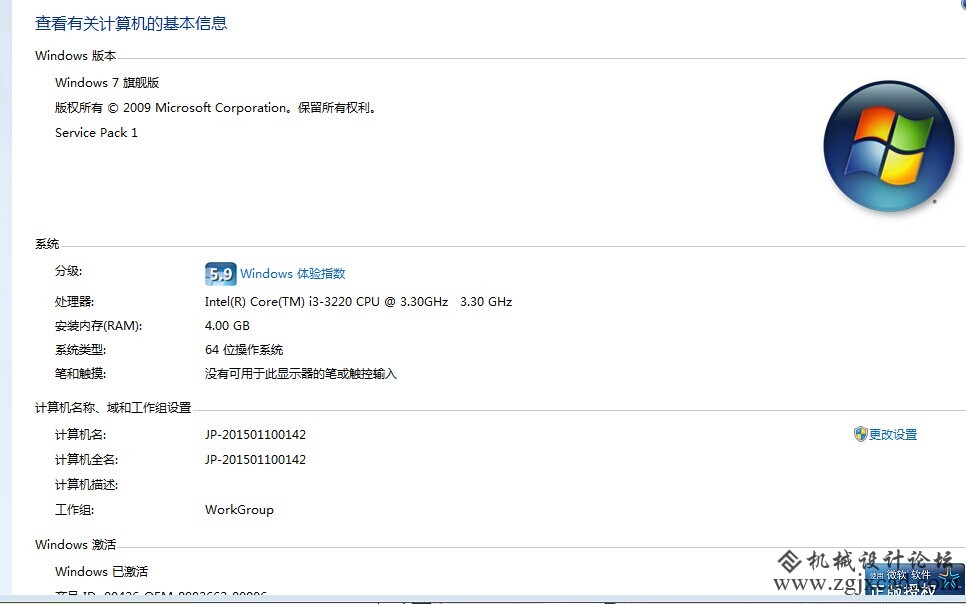The image size is (966, 604).
Task: Select the text Windows 7 旗舰版
Action: pos(107,83)
